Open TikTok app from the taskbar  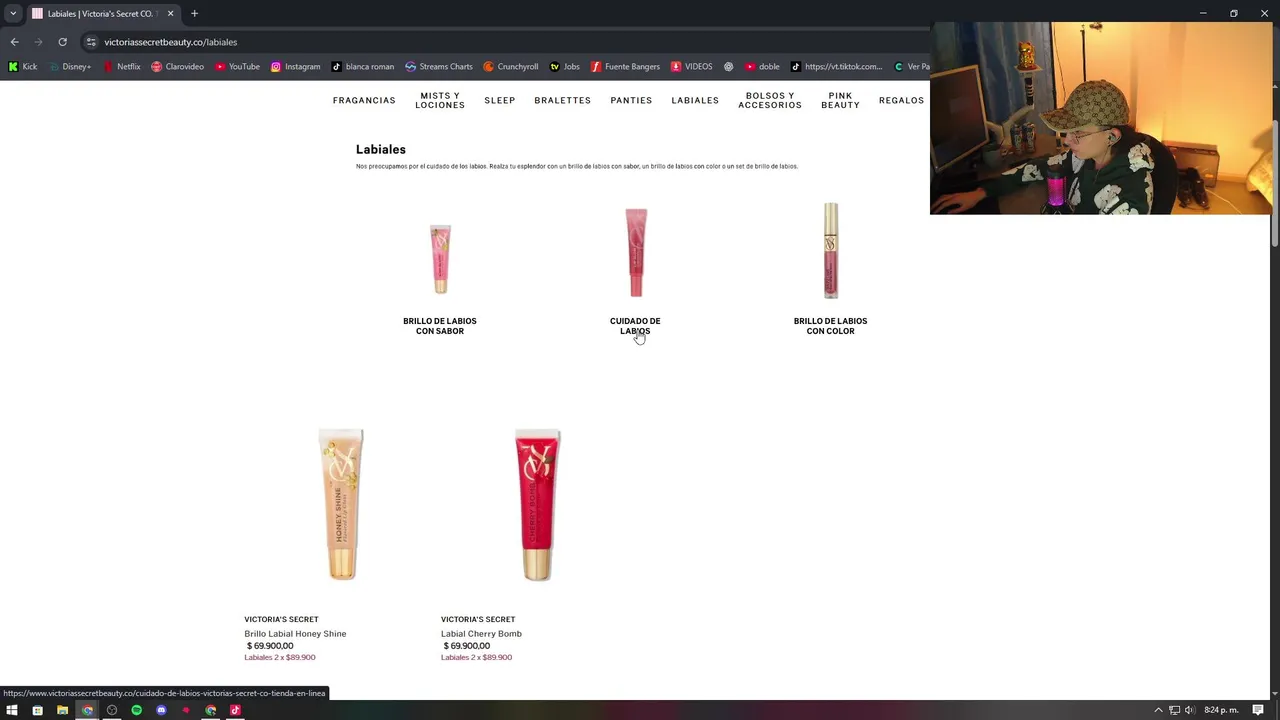[x=235, y=710]
